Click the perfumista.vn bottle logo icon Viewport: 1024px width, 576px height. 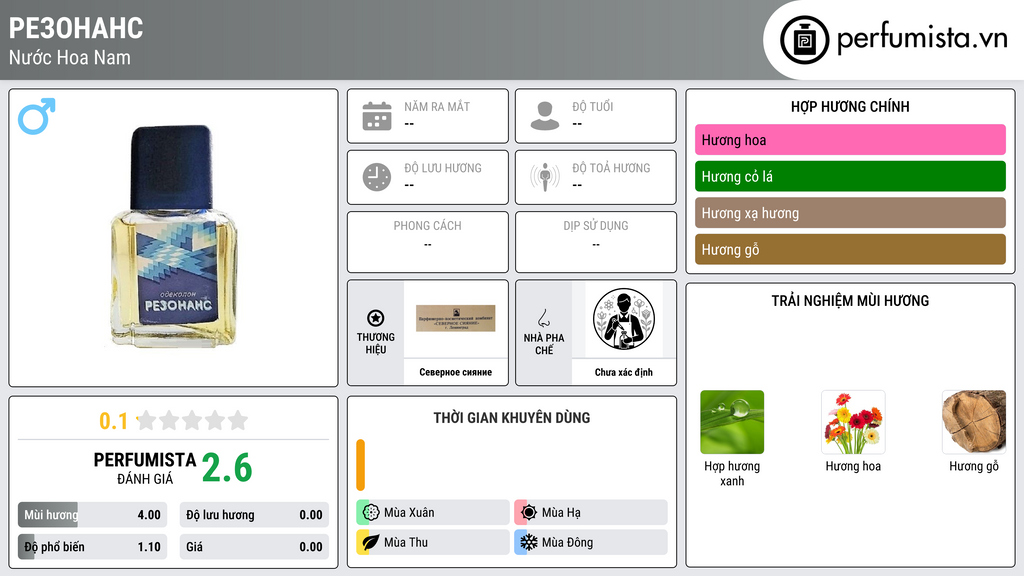tap(804, 40)
